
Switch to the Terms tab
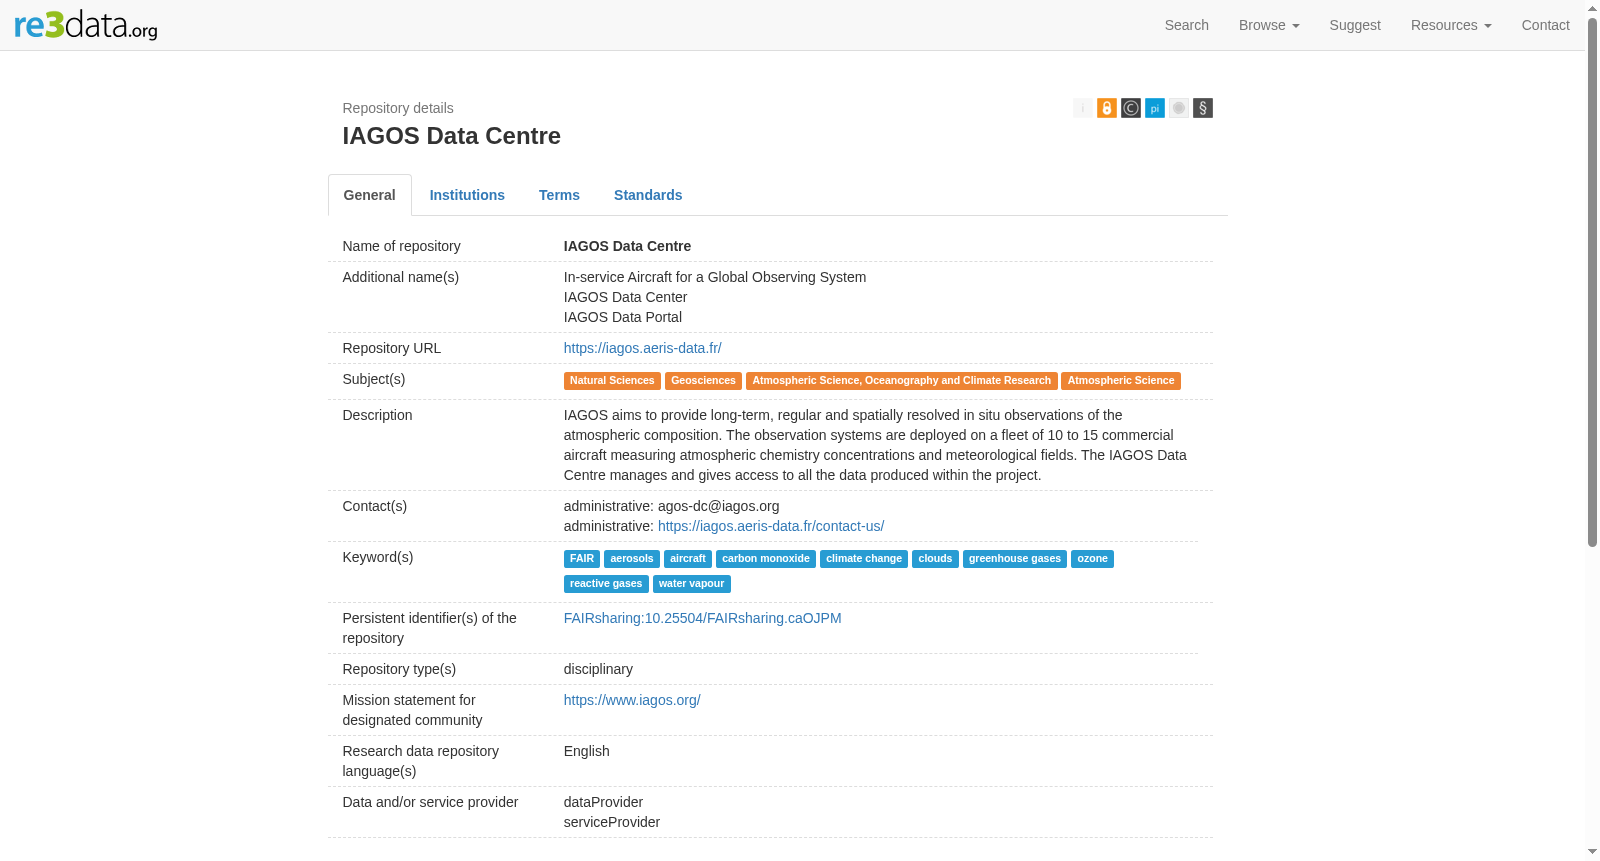559,195
